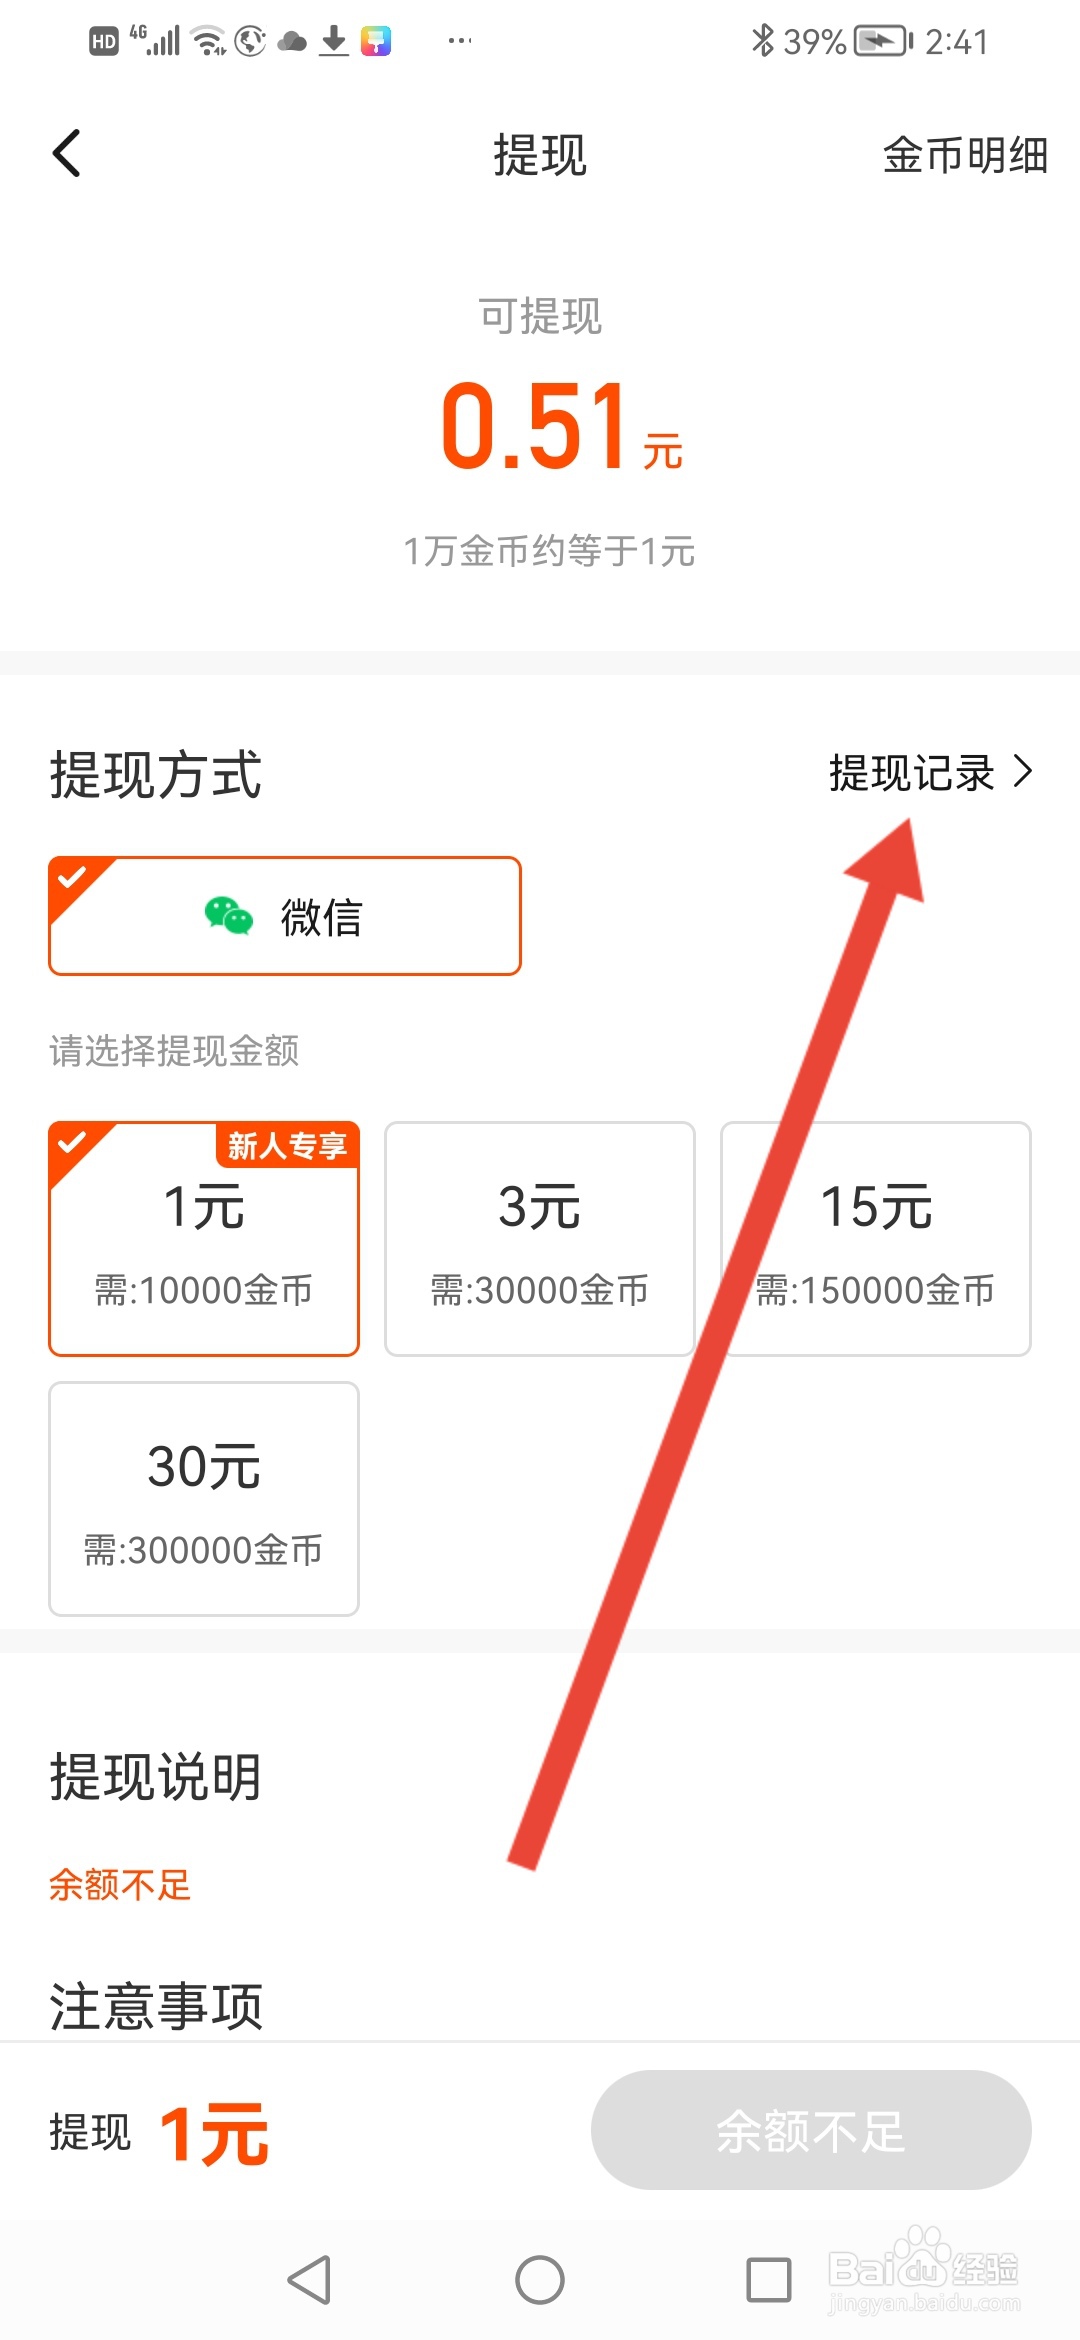1080x2340 pixels.
Task: Tap the battery indicator icon
Action: (883, 41)
